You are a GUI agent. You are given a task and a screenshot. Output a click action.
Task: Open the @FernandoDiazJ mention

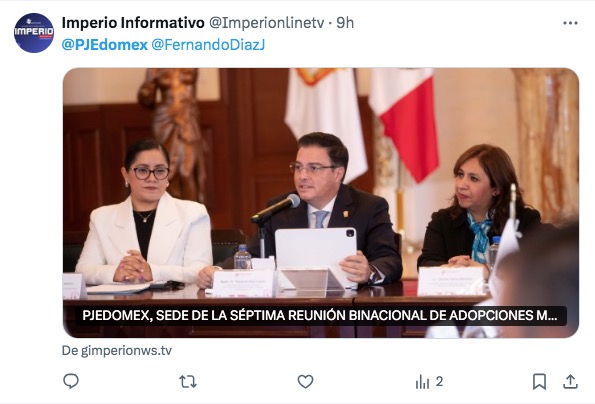pos(208,45)
